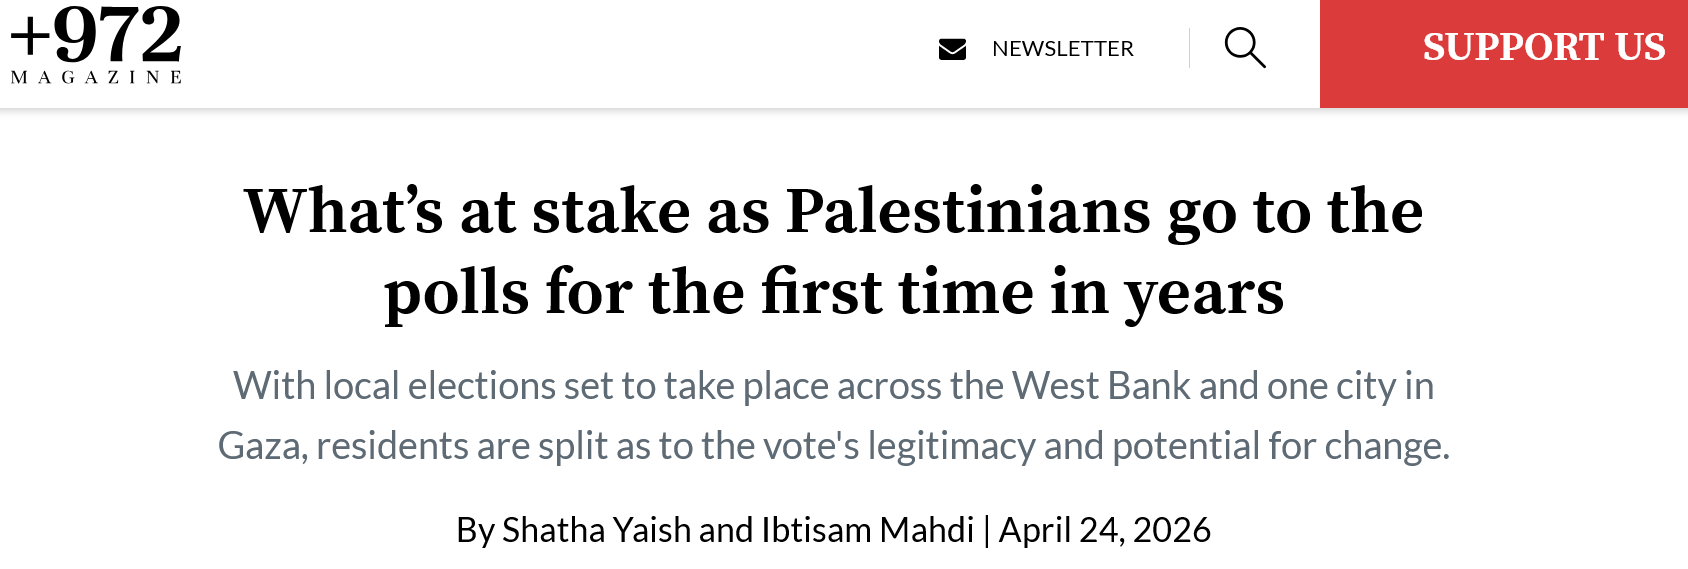Open author Shatha Yaish's page
The width and height of the screenshot is (1688, 569).
coord(597,530)
